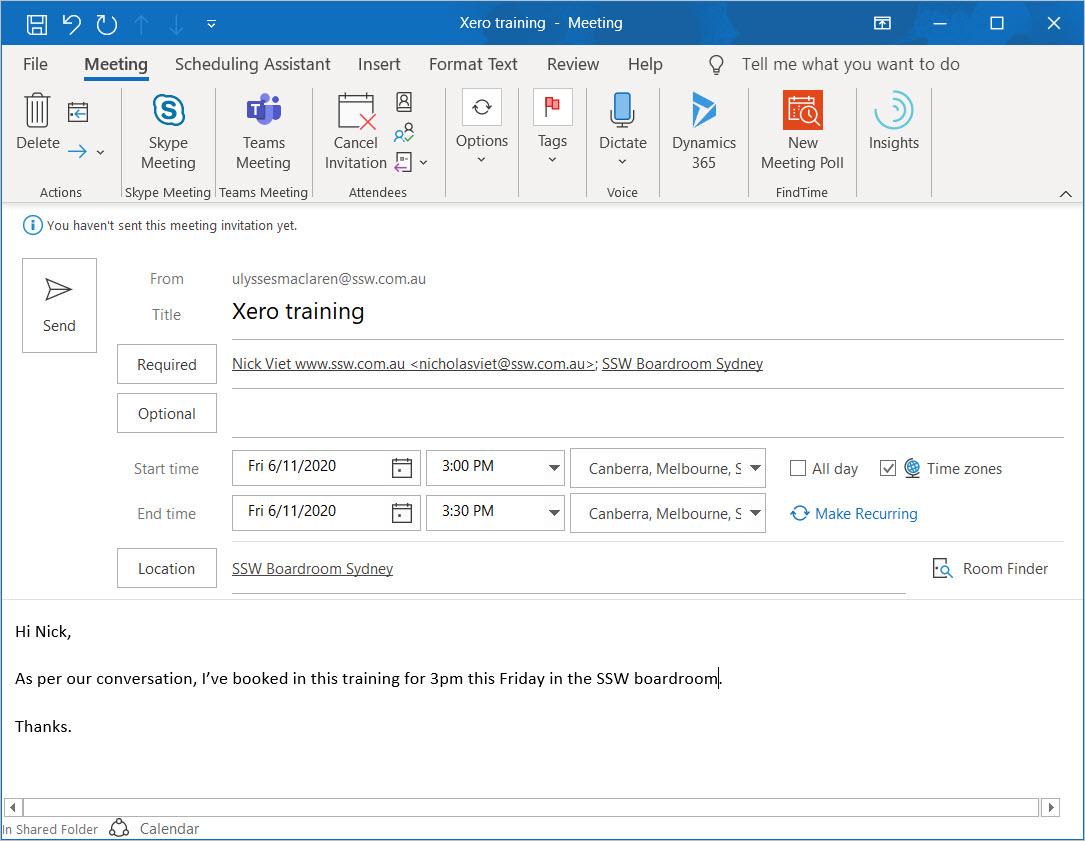Send the meeting invitation
Image resolution: width=1085 pixels, height=841 pixels.
point(59,305)
